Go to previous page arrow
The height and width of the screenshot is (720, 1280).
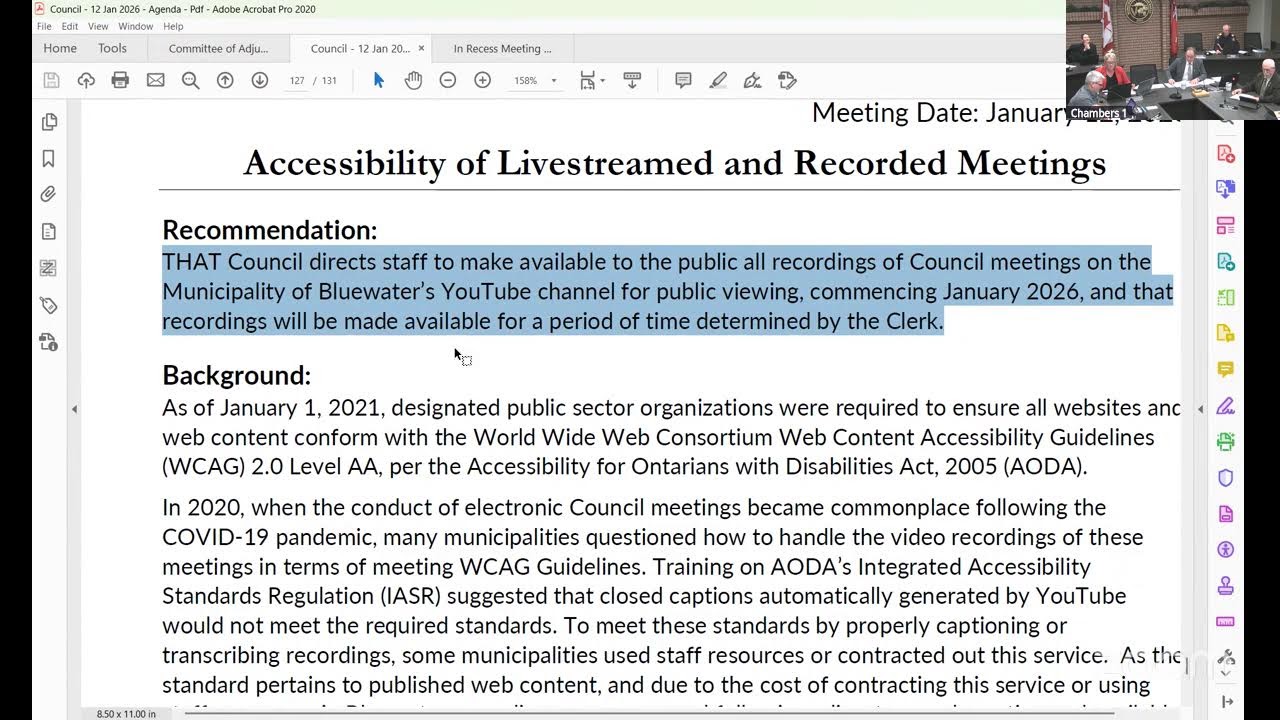tap(225, 80)
